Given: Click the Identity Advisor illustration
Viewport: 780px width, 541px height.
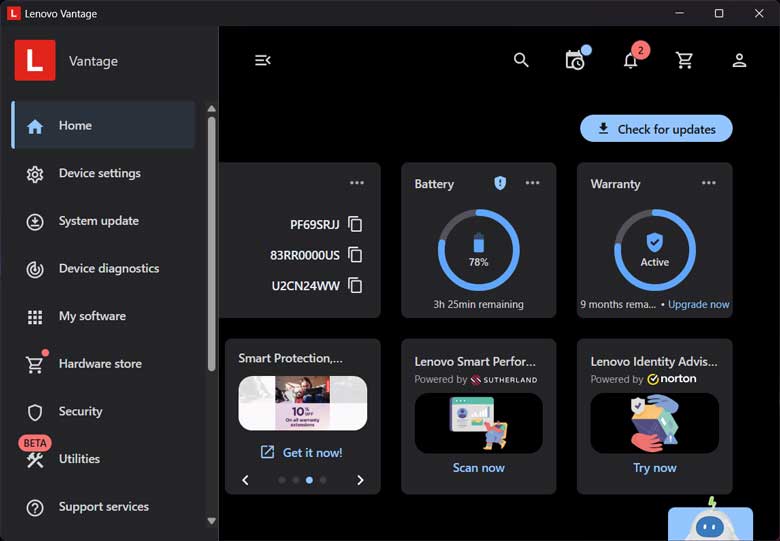Looking at the screenshot, I should pos(655,423).
